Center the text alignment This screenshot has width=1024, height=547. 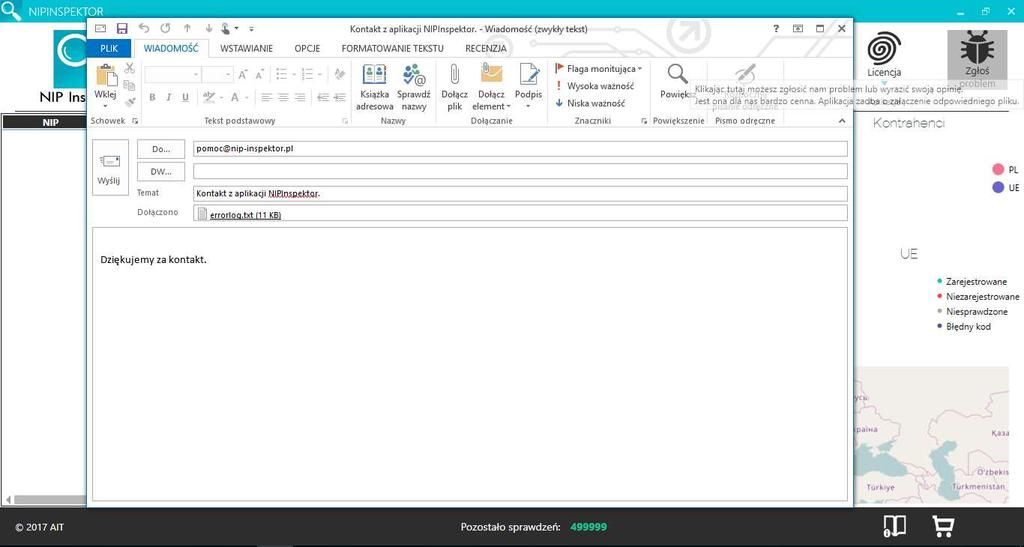[x=283, y=97]
